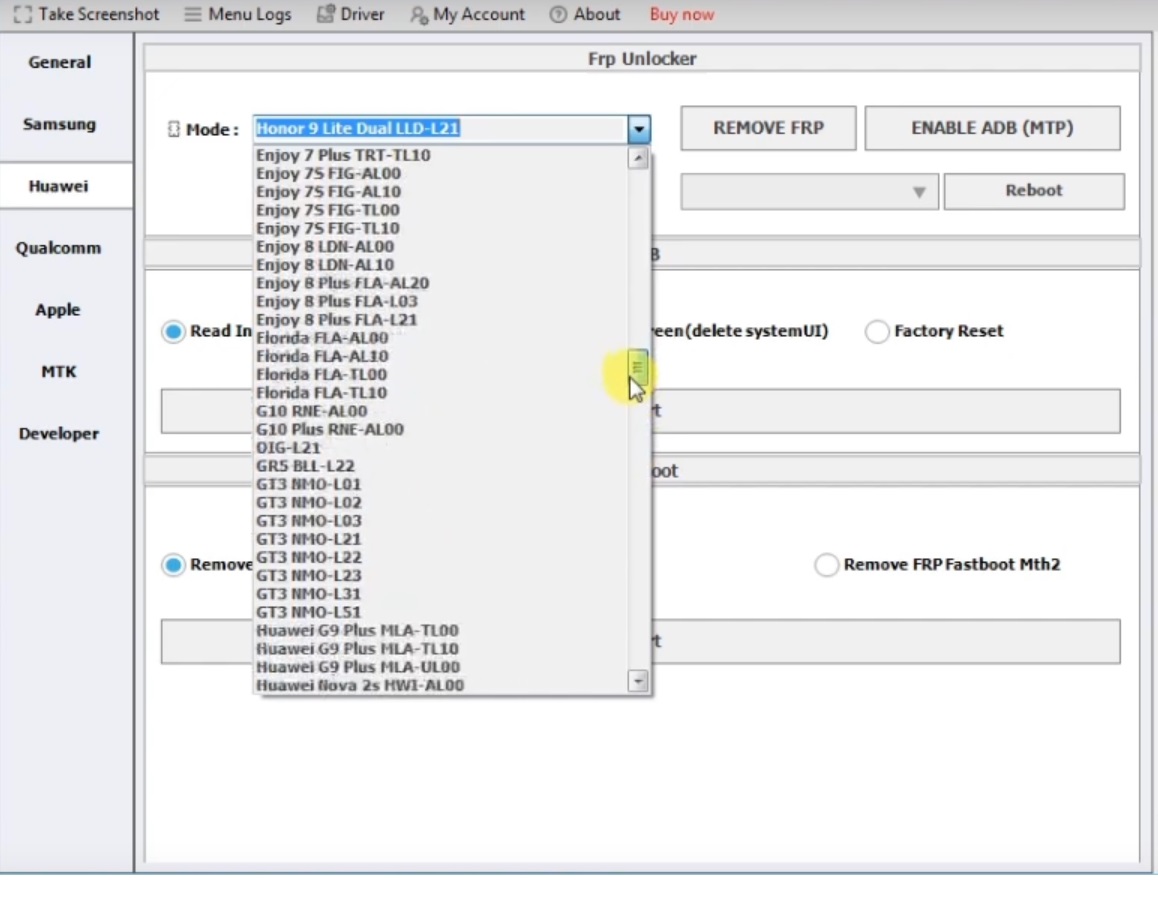Select the Huawei tab

60,186
